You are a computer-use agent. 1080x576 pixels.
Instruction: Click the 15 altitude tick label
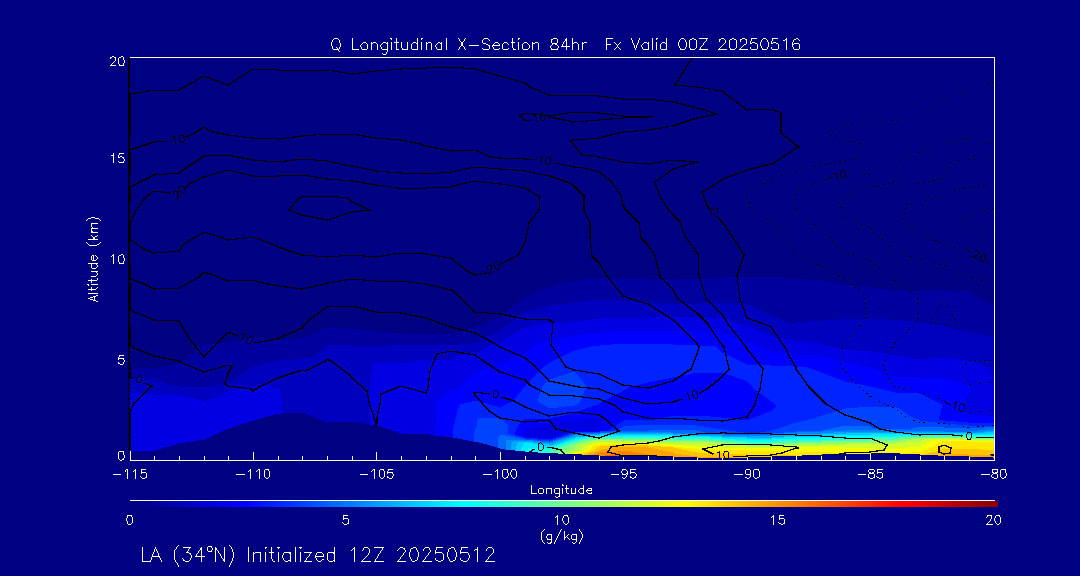pos(118,158)
